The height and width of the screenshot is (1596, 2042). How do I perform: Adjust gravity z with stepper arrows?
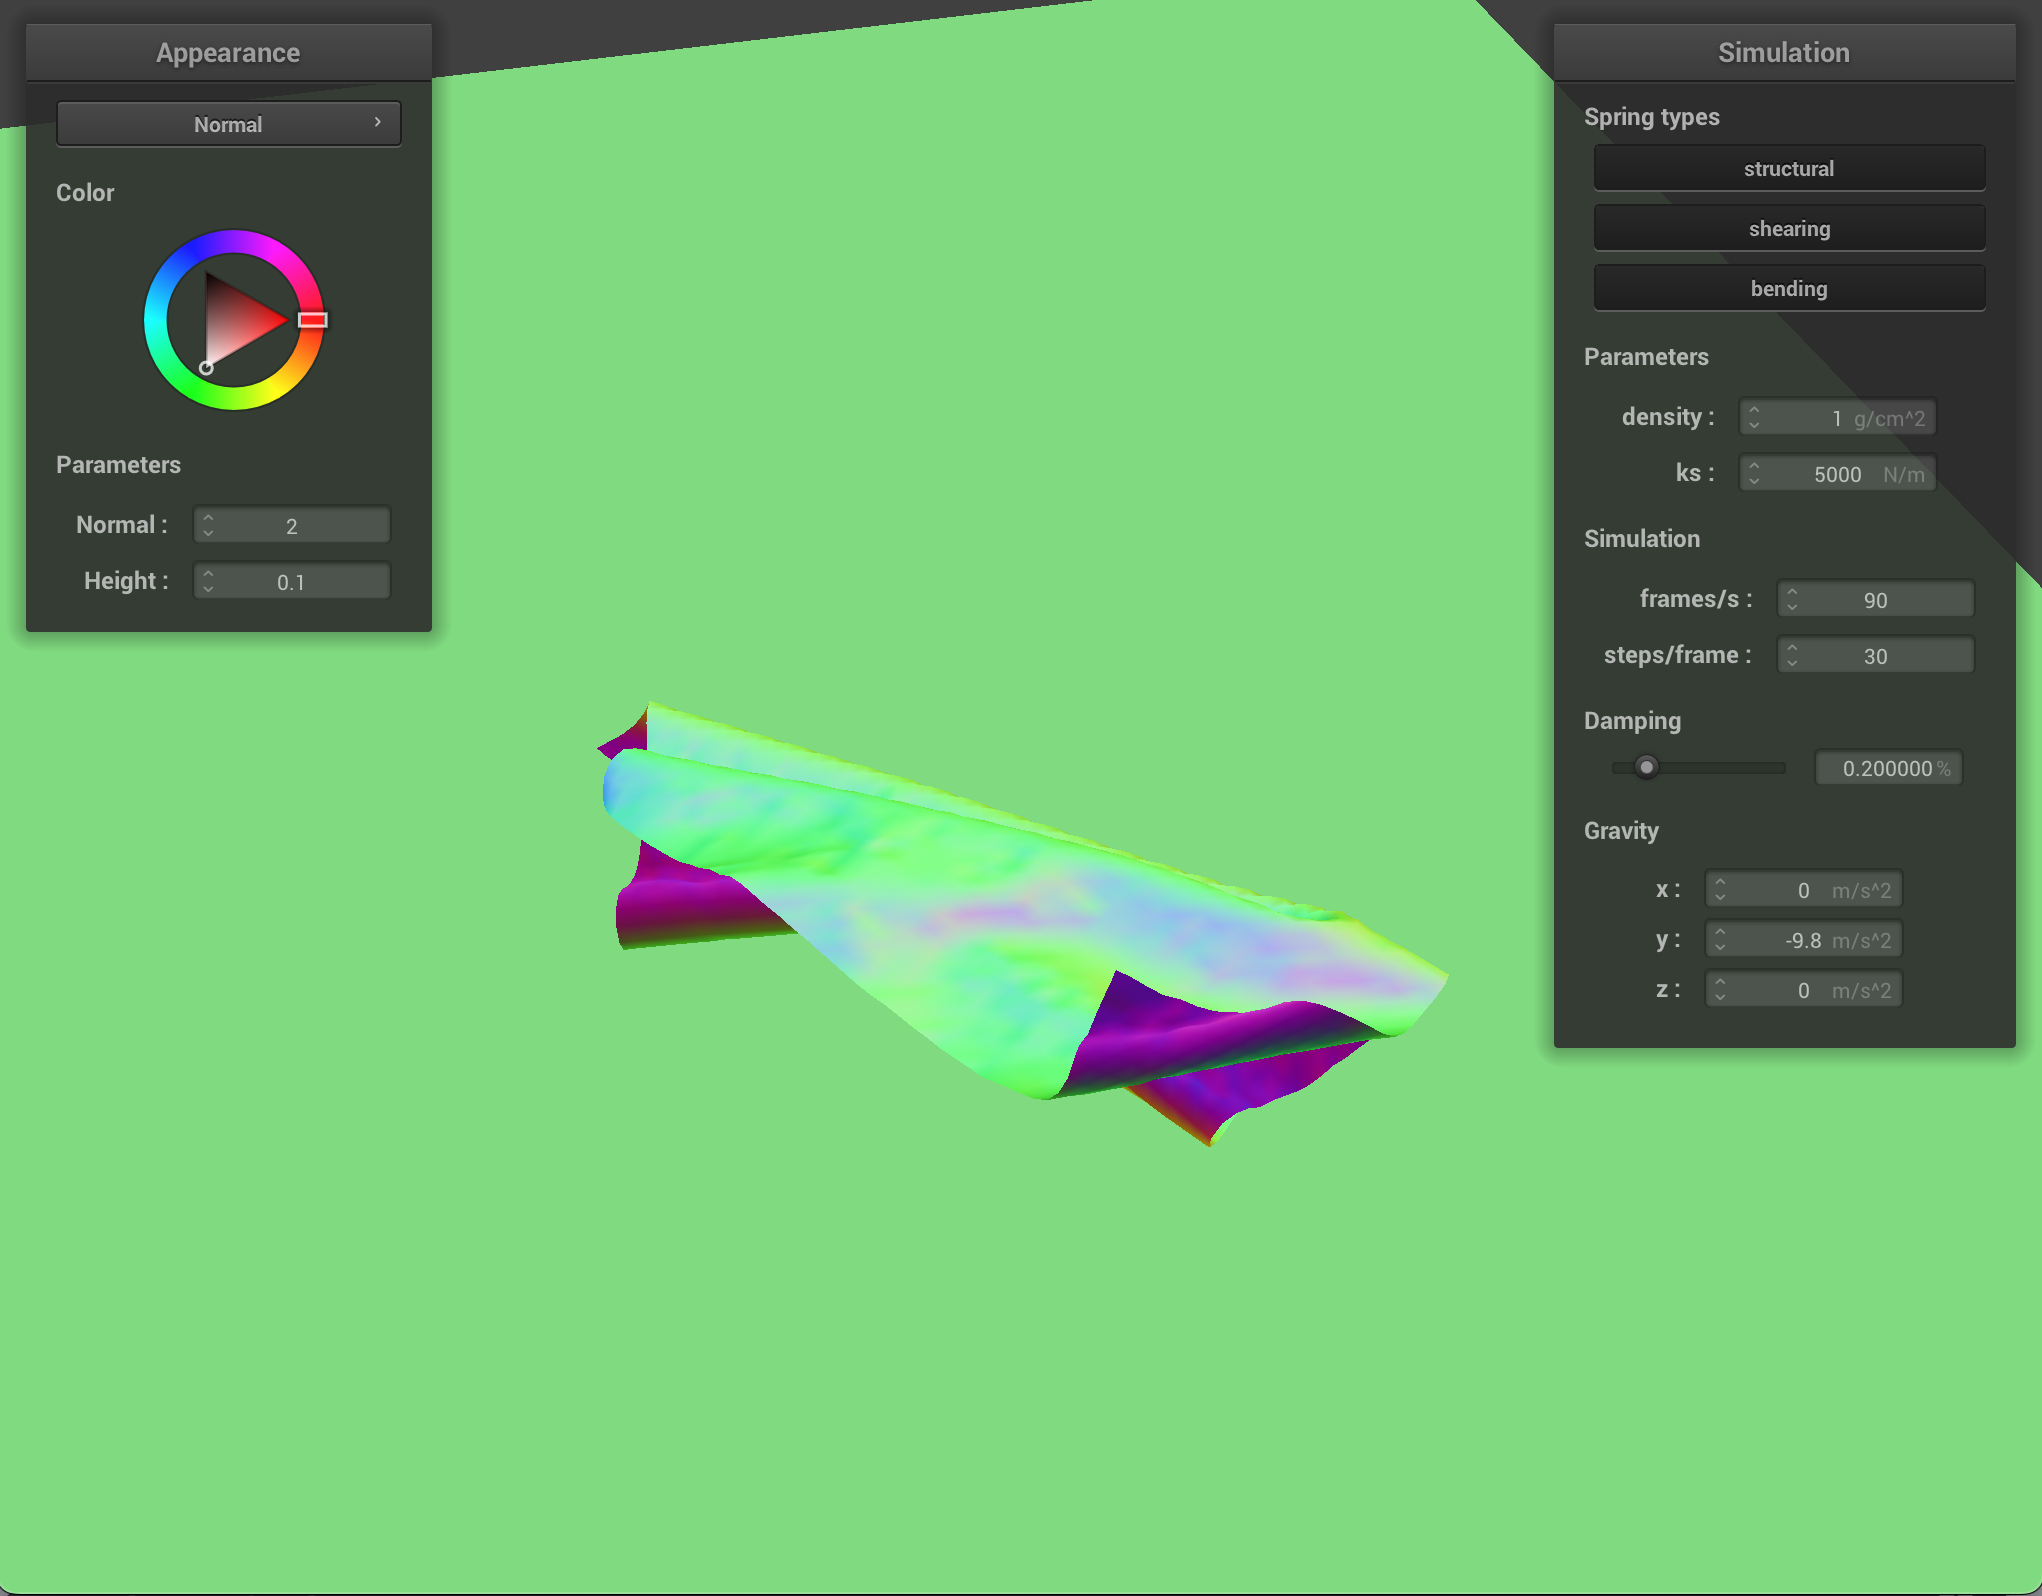pos(1720,989)
